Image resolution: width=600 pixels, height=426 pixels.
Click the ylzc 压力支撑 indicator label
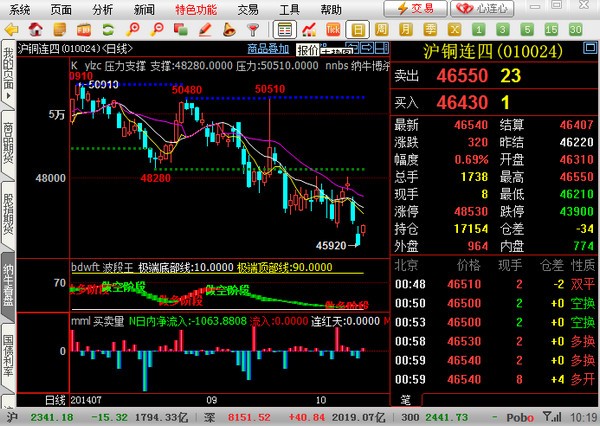(115, 66)
